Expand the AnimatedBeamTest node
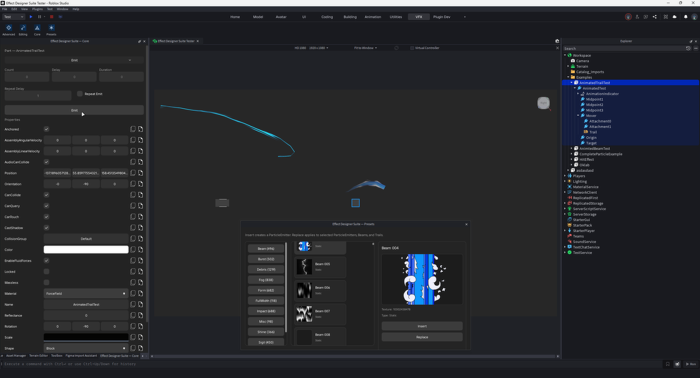 click(x=572, y=149)
